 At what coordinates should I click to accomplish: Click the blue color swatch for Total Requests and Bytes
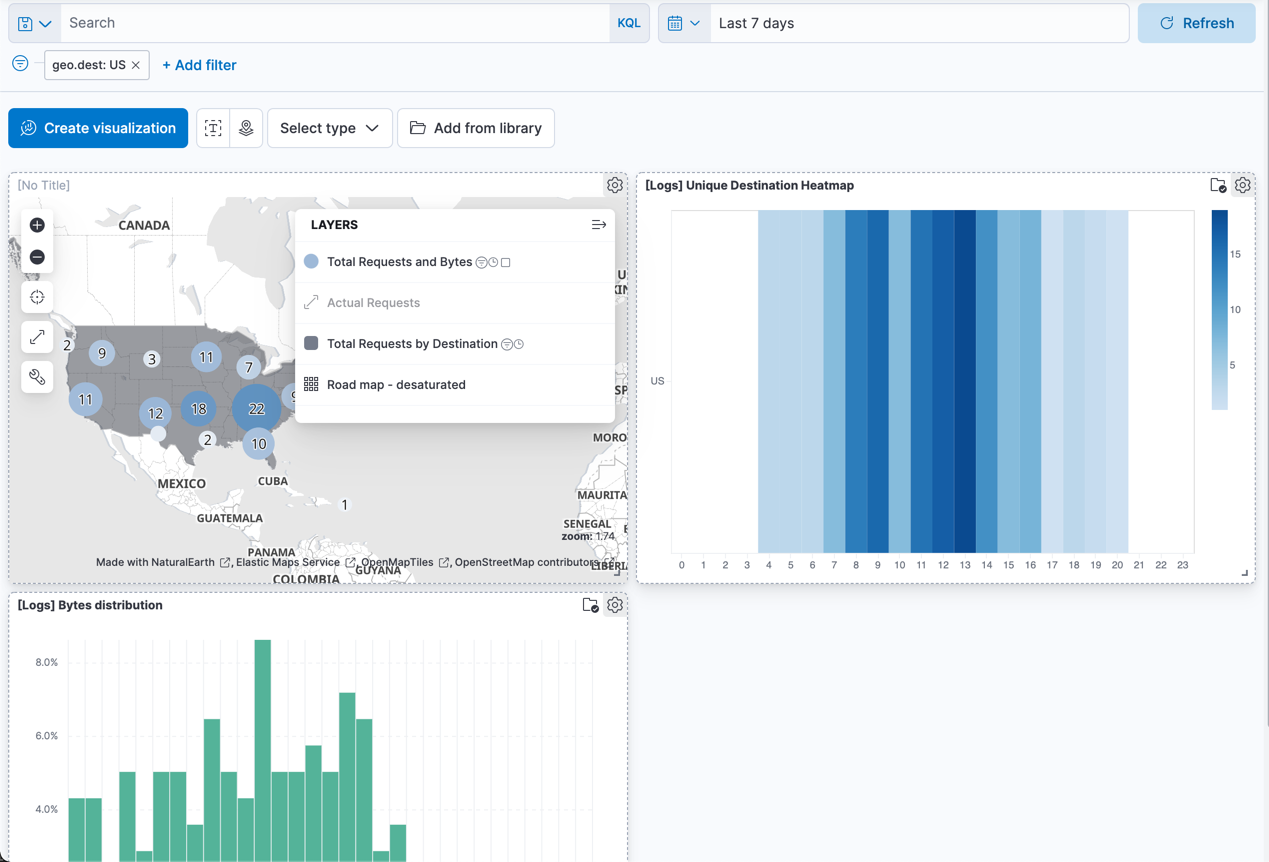[312, 261]
